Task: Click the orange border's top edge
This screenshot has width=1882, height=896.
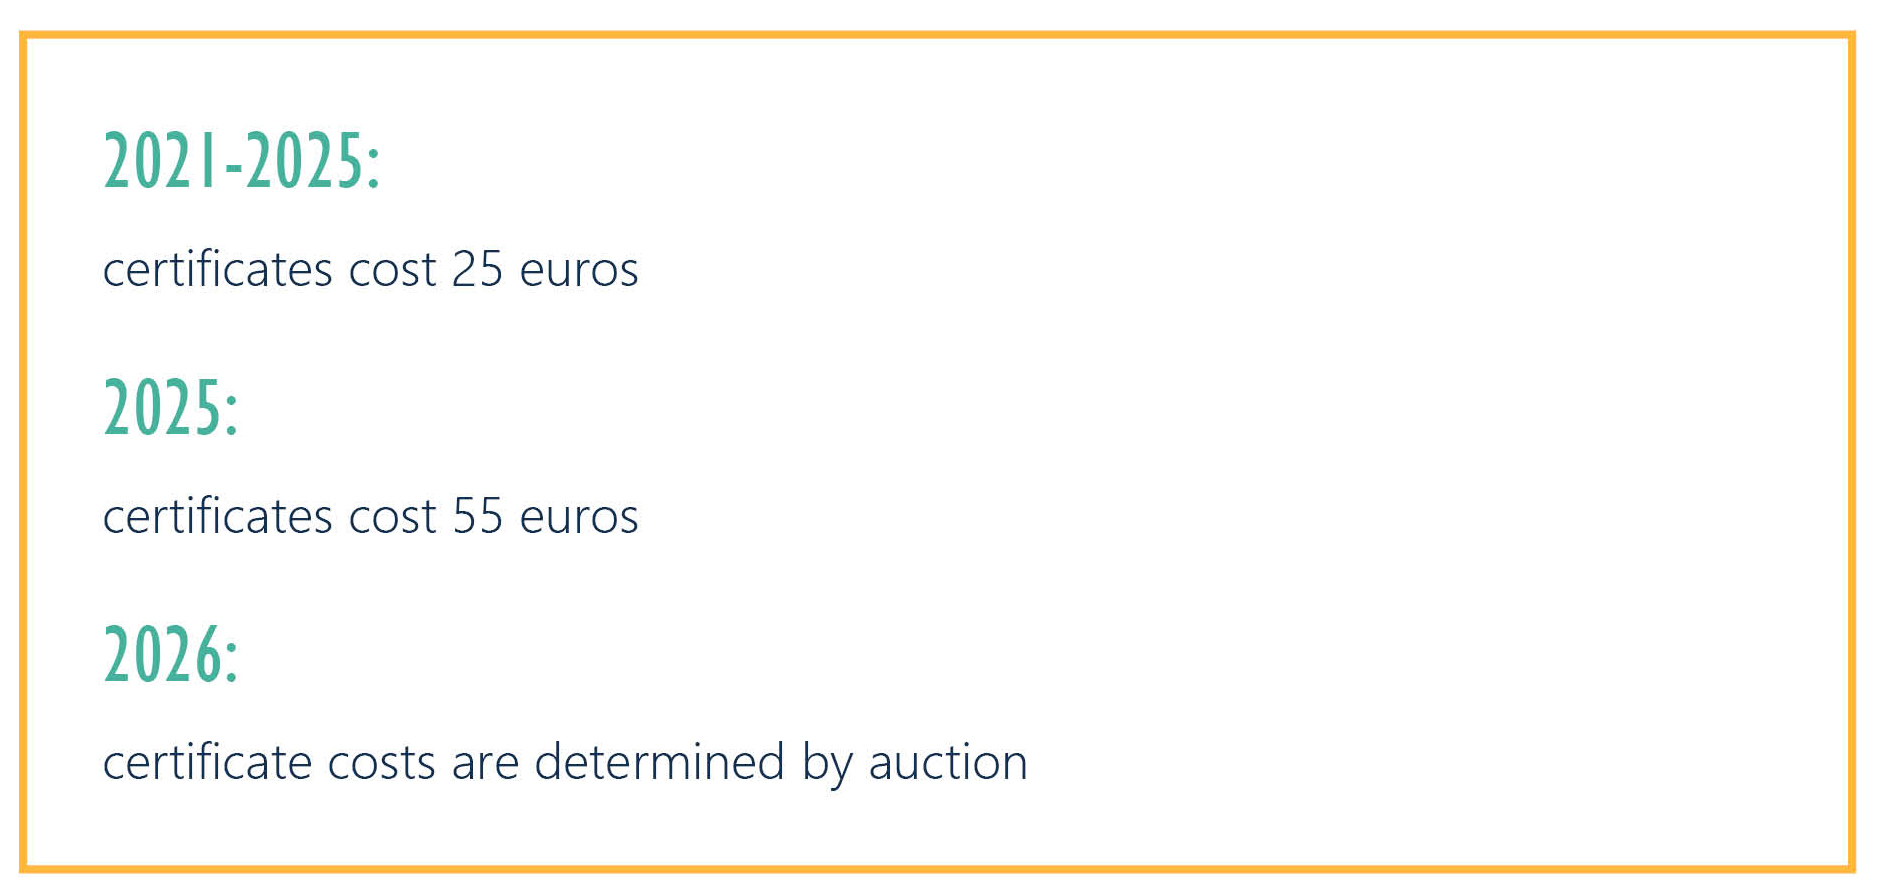Action: point(938,35)
